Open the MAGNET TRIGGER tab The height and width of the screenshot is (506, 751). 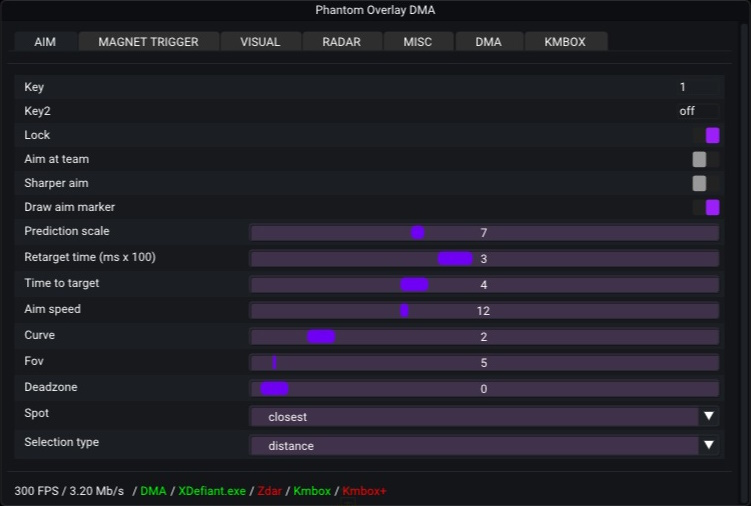pos(148,42)
